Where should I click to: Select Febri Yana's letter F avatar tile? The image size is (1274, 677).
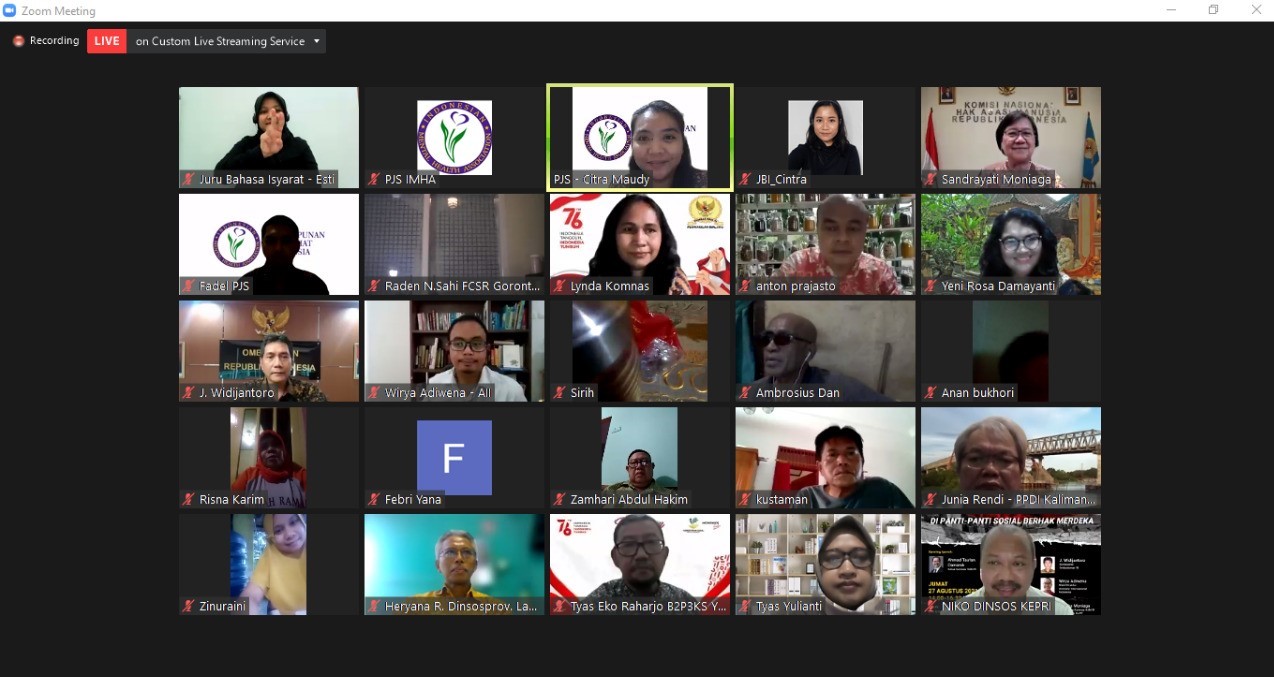[x=454, y=457]
